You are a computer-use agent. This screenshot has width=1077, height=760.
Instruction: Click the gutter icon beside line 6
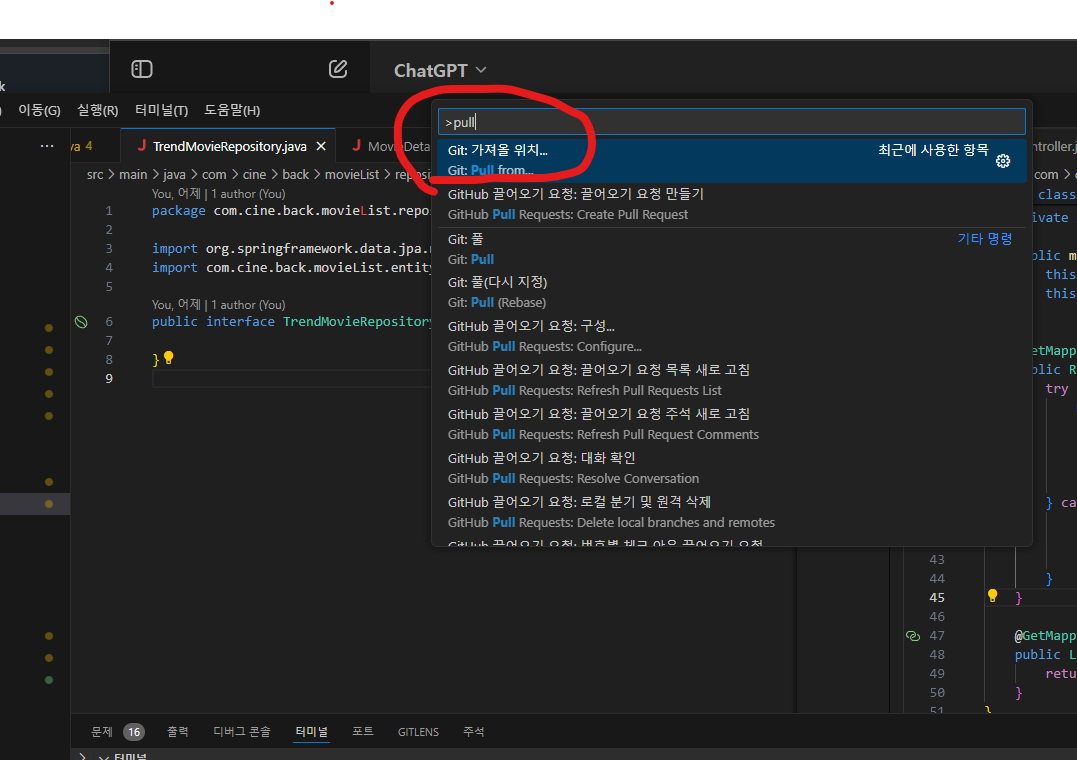[x=81, y=322]
